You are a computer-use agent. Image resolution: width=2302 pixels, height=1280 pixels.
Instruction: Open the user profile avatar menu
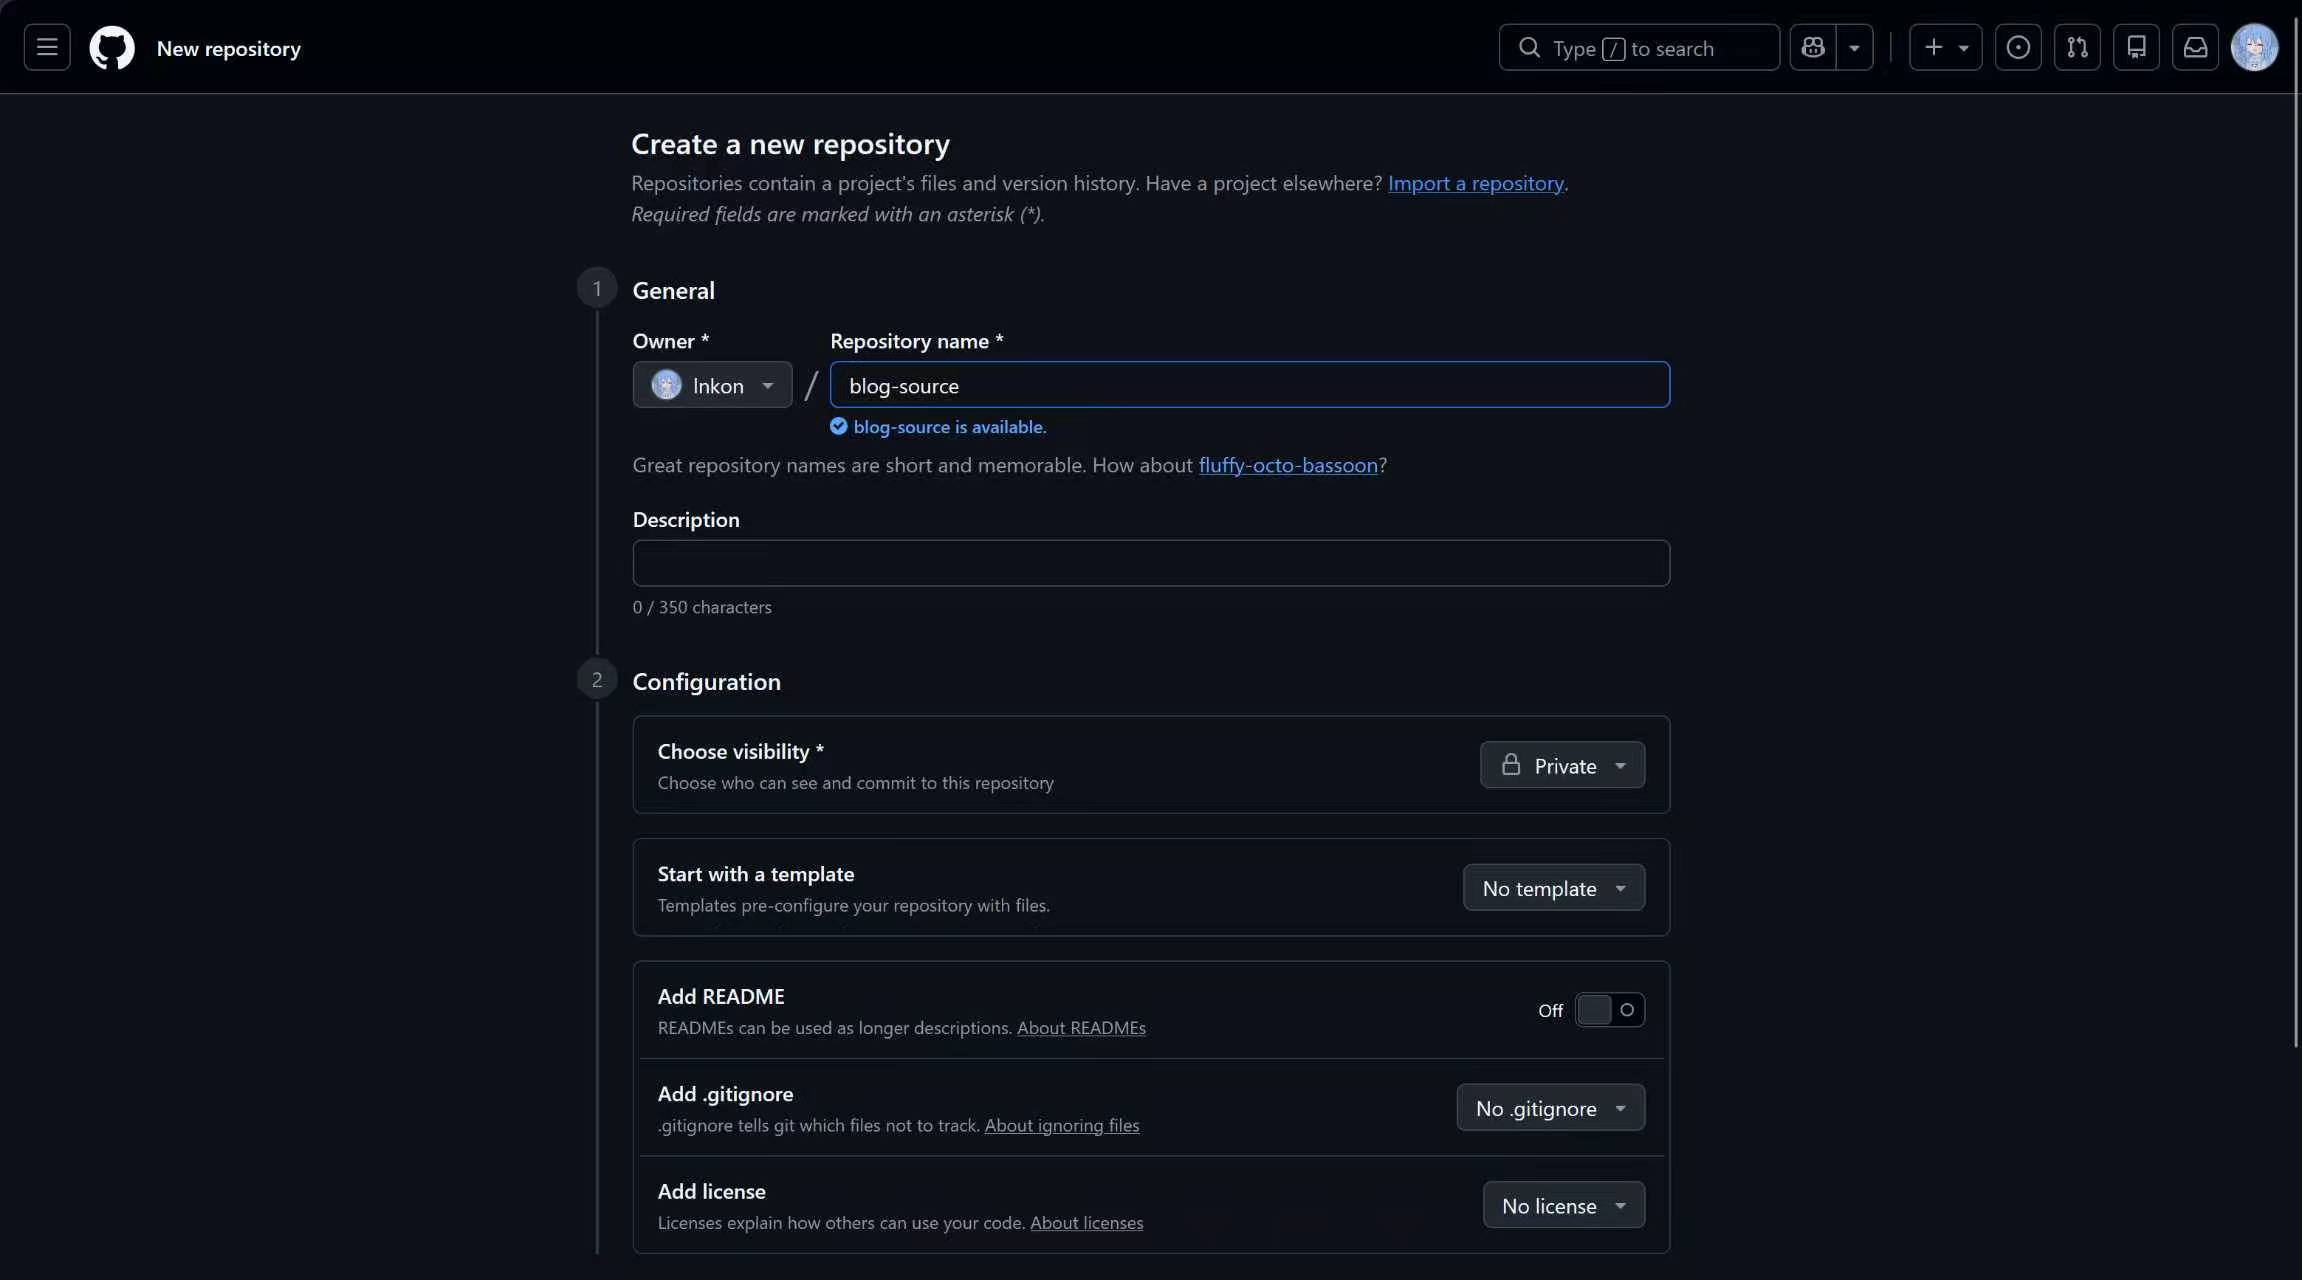pyautogui.click(x=2254, y=47)
